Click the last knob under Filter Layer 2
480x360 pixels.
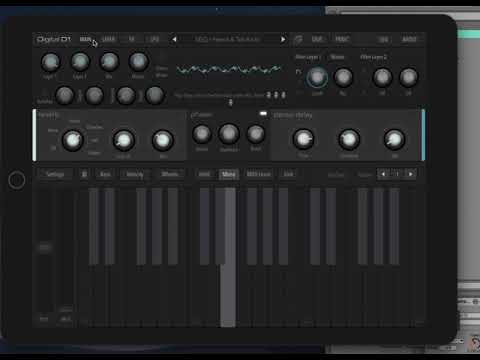click(408, 77)
